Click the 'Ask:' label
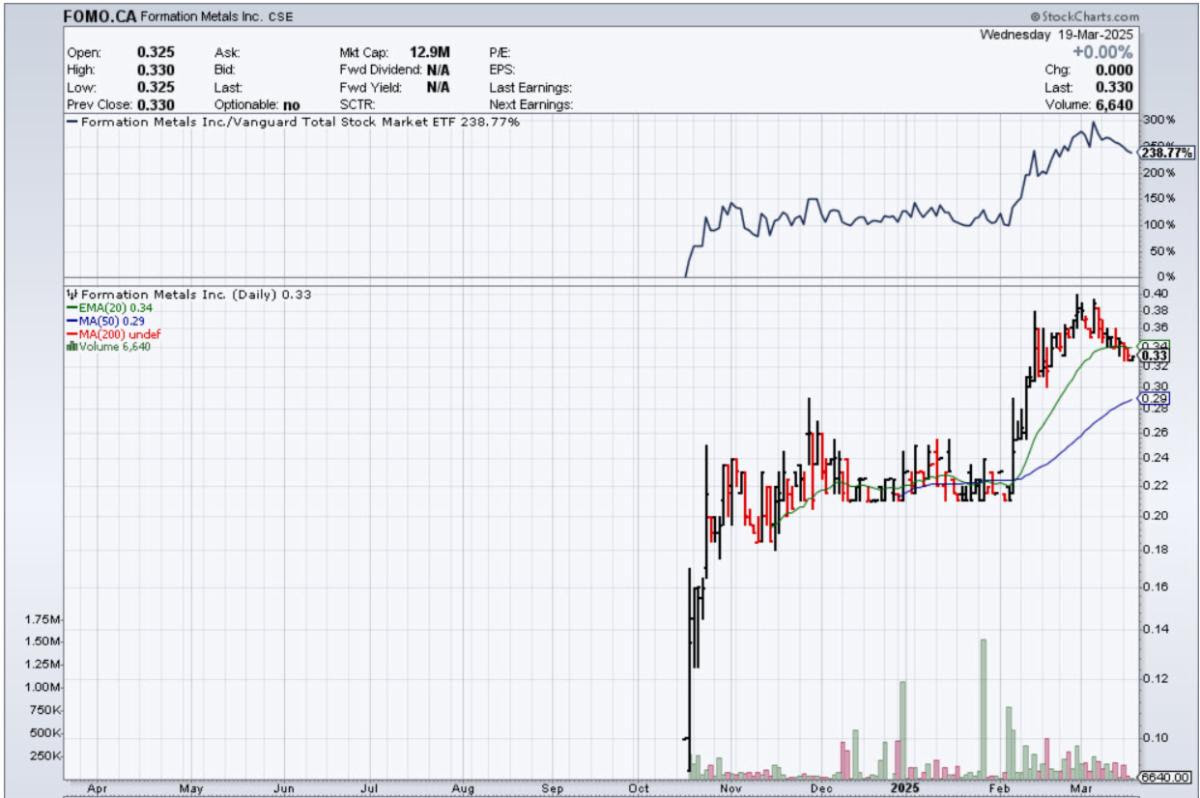Screen dimensions: 1200x798 (226, 52)
